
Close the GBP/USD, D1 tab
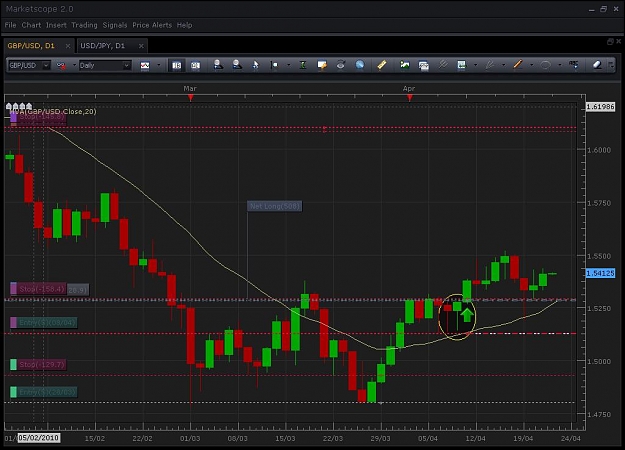[68, 46]
